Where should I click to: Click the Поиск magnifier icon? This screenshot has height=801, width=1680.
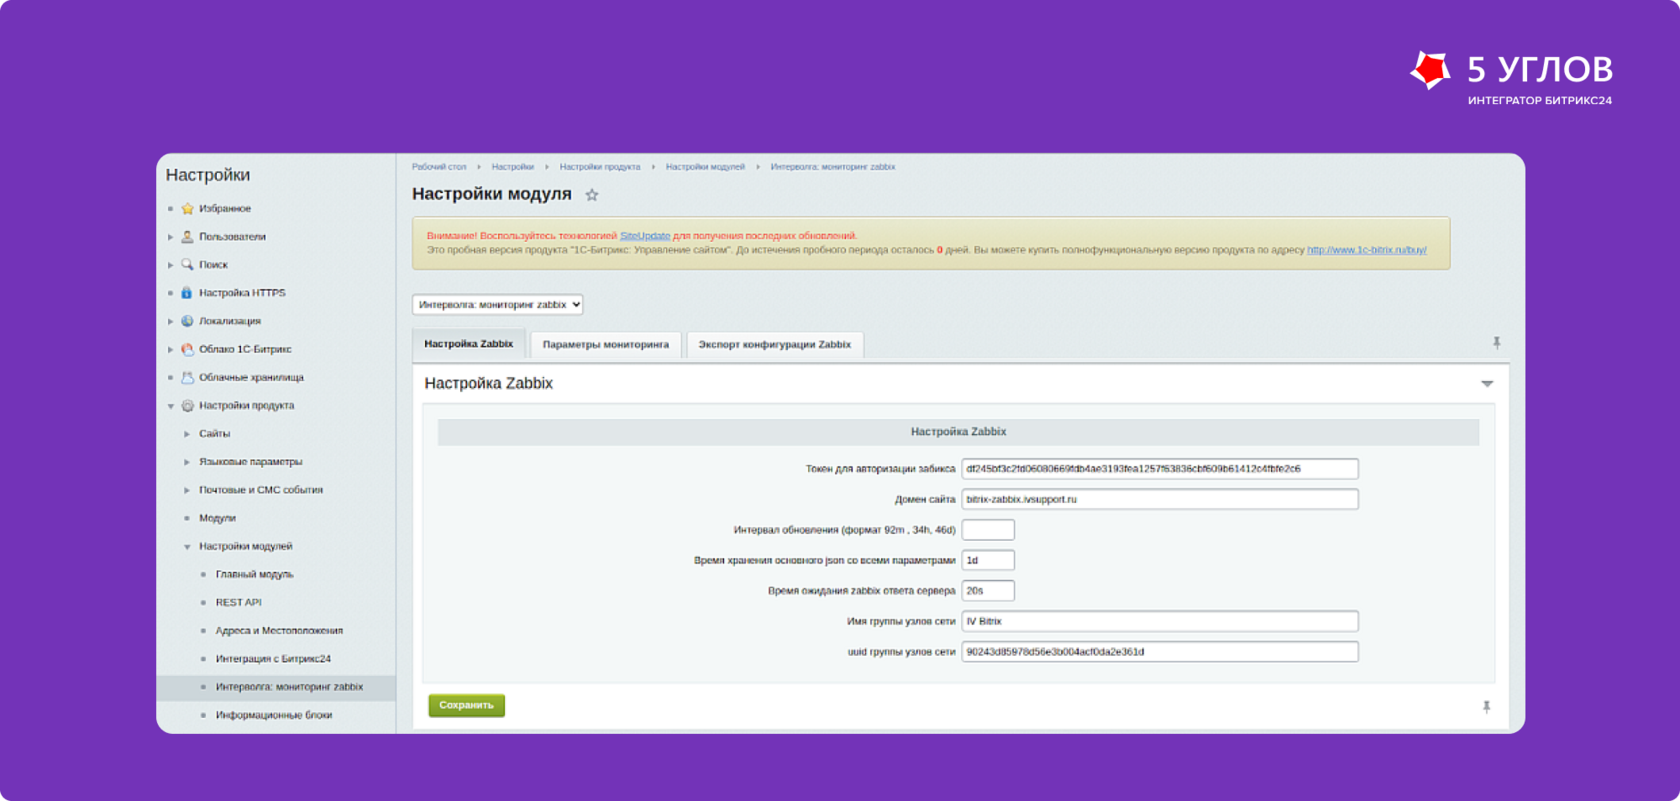coord(187,265)
